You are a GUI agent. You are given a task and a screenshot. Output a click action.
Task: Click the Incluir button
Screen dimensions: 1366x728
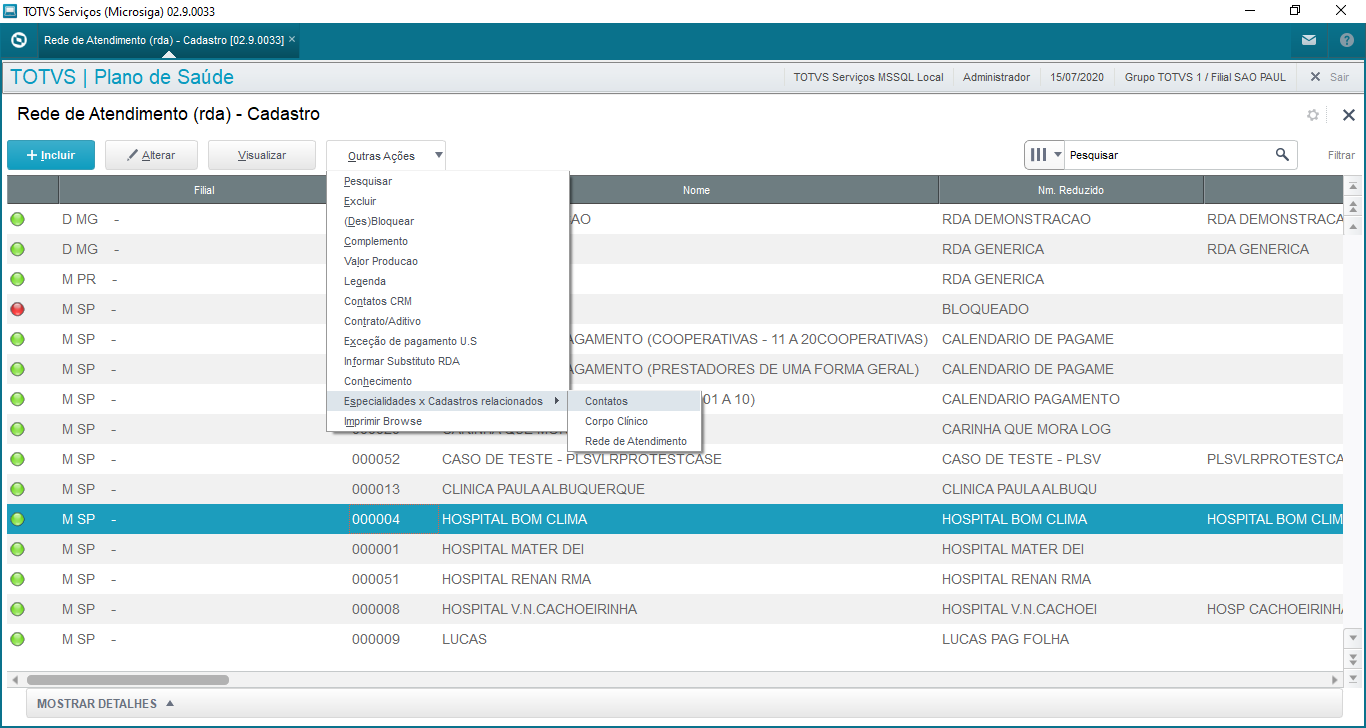(x=51, y=155)
